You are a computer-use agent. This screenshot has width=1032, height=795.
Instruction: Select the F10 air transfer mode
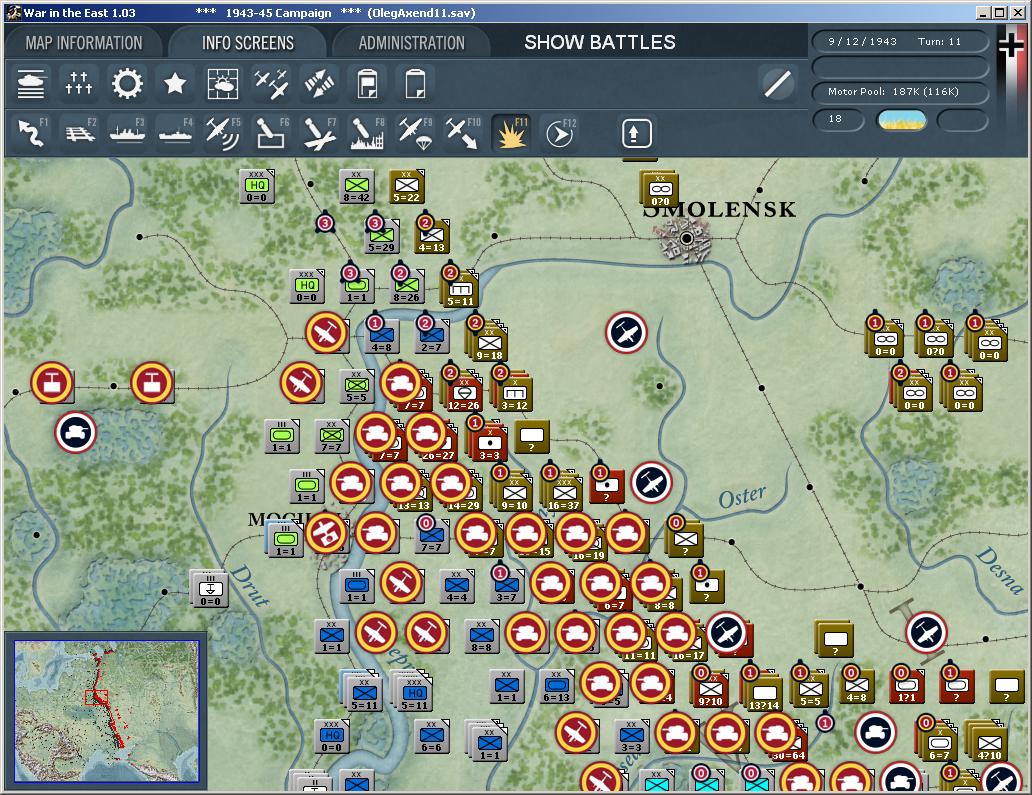pos(463,132)
